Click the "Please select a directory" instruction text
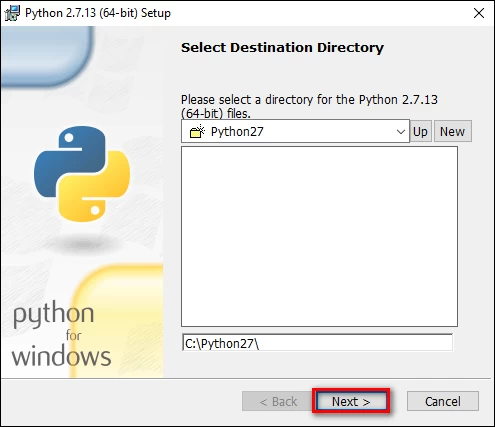 pos(309,106)
